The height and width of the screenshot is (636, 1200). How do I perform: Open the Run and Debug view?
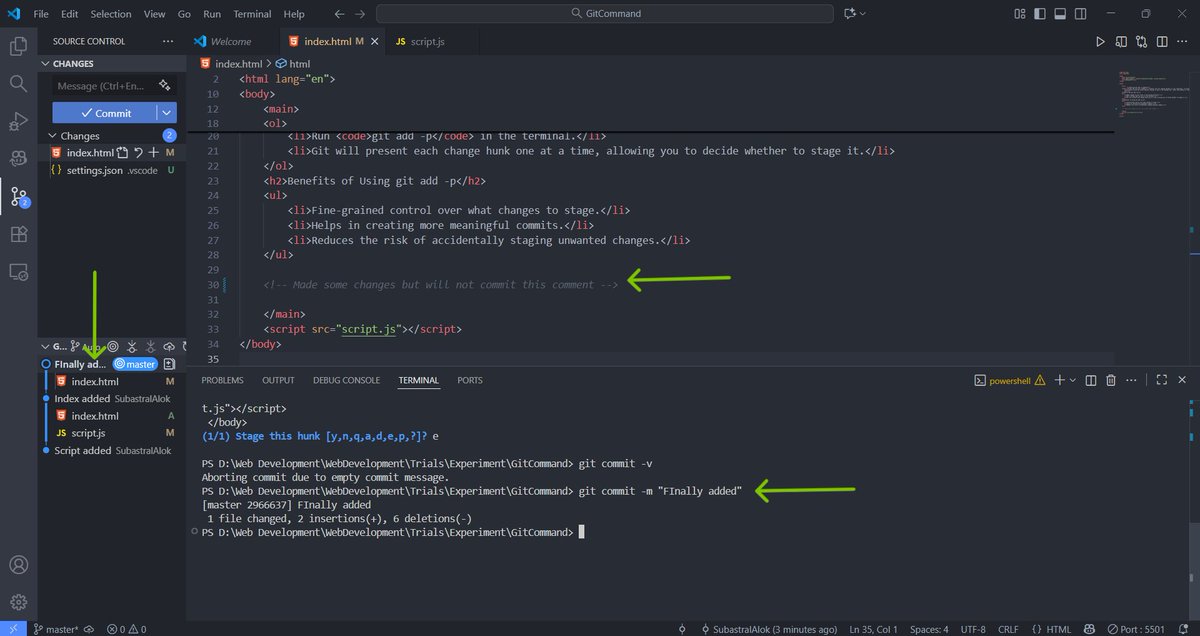click(18, 121)
